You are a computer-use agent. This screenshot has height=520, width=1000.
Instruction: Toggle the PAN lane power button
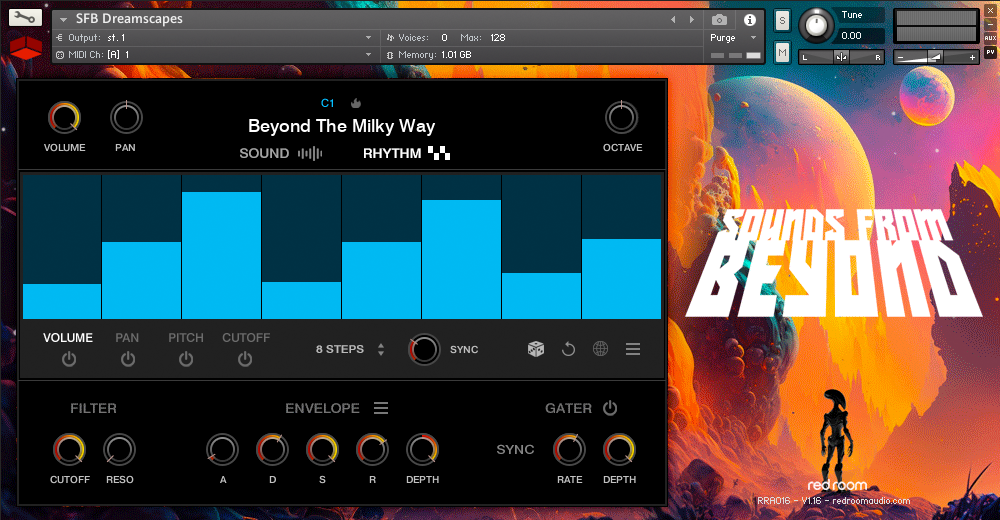128,359
